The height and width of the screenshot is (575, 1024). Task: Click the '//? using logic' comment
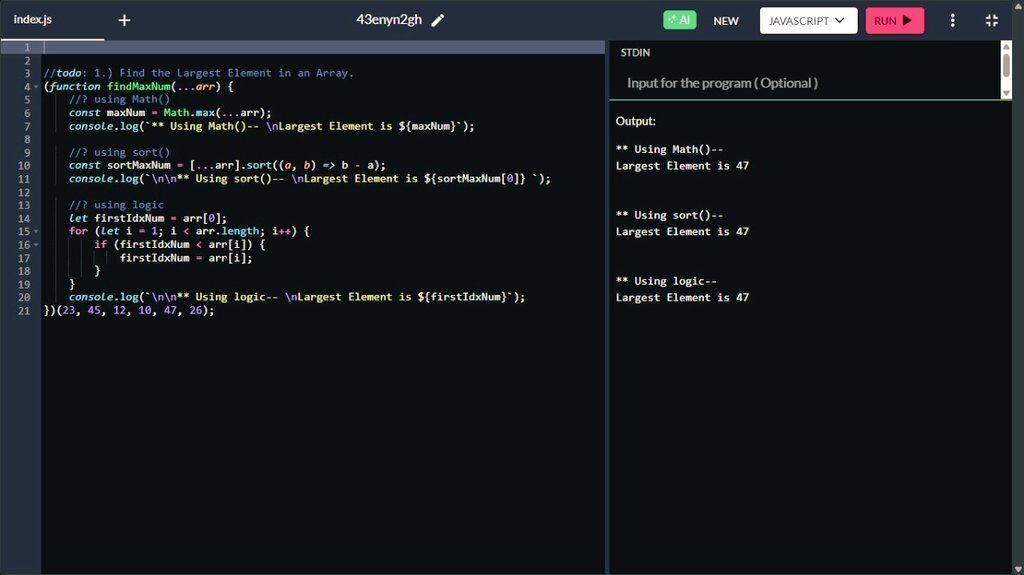click(x=116, y=205)
